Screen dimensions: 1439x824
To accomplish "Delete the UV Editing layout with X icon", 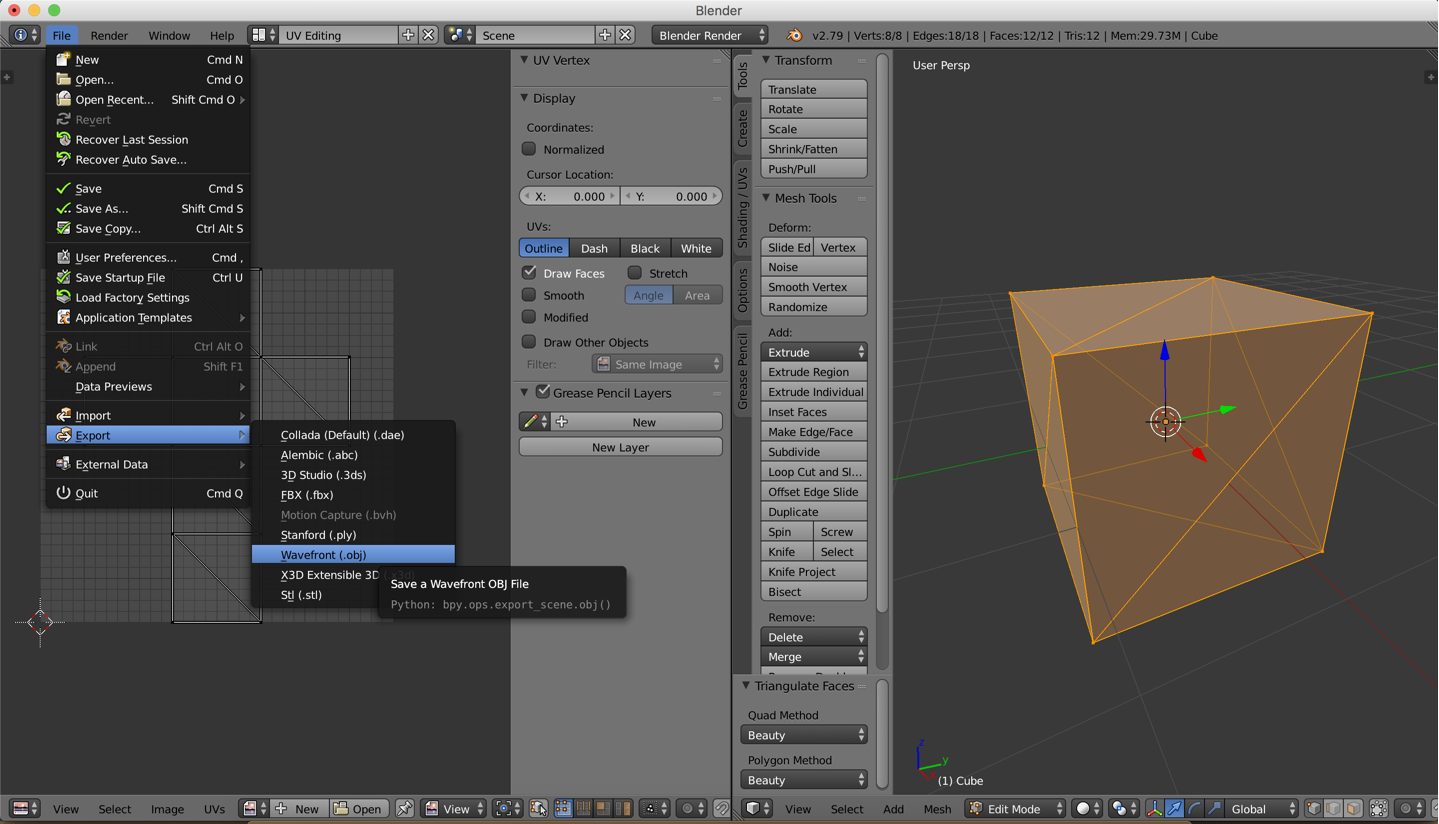I will point(429,35).
